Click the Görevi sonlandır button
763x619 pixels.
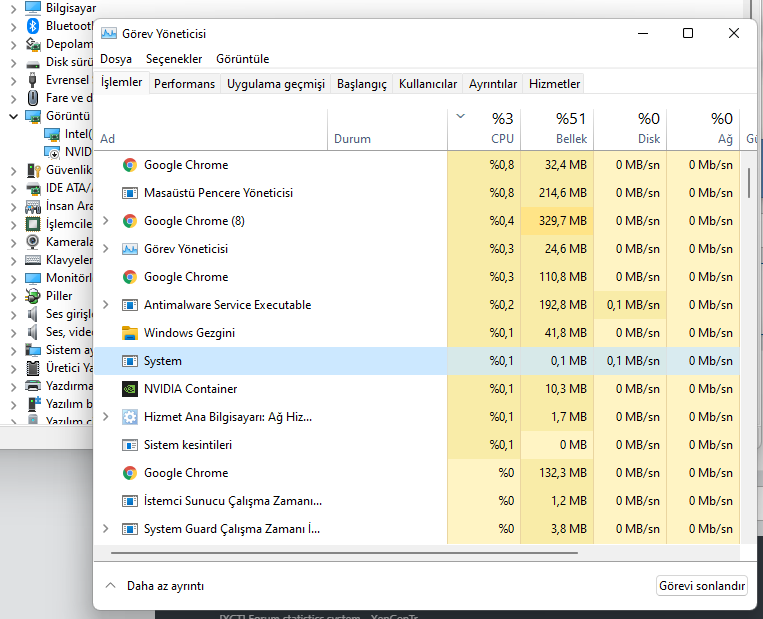point(702,585)
